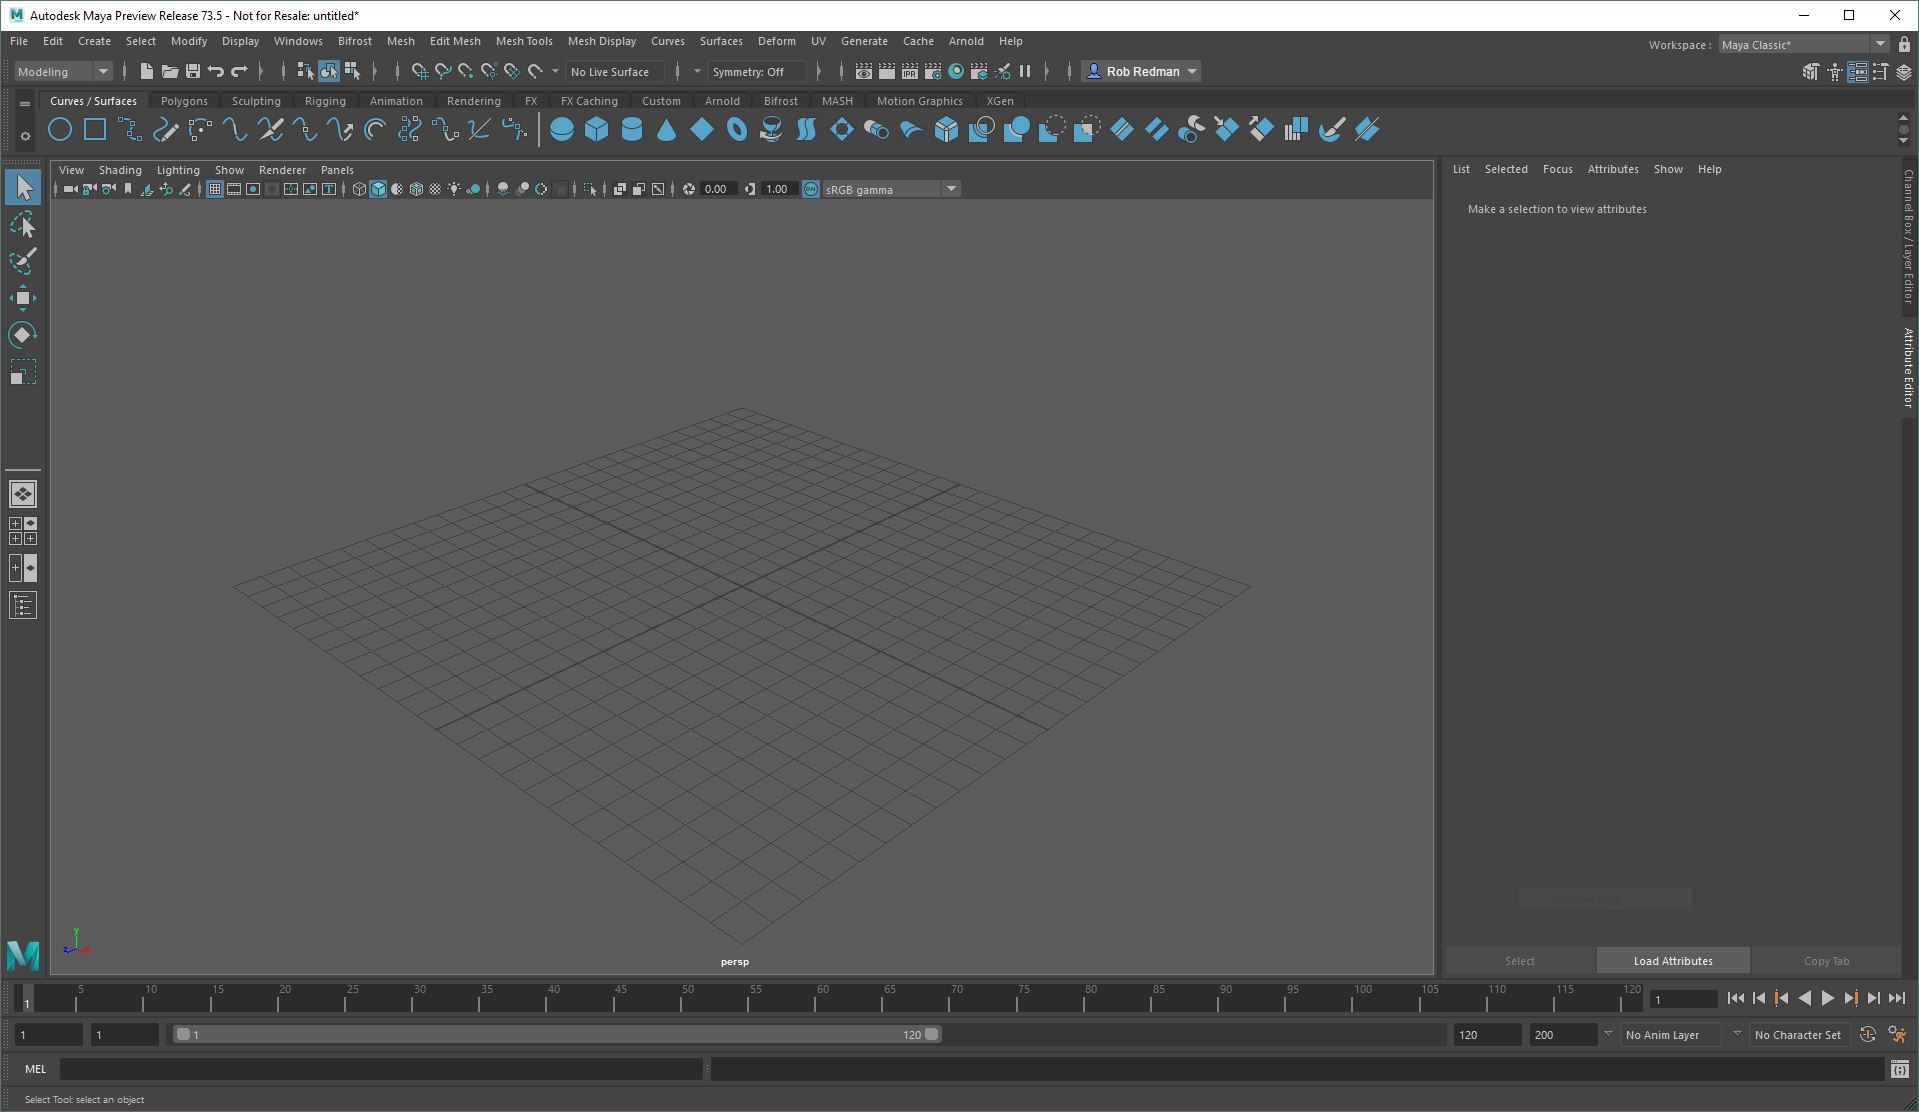Toggle textured display in viewport

click(435, 189)
